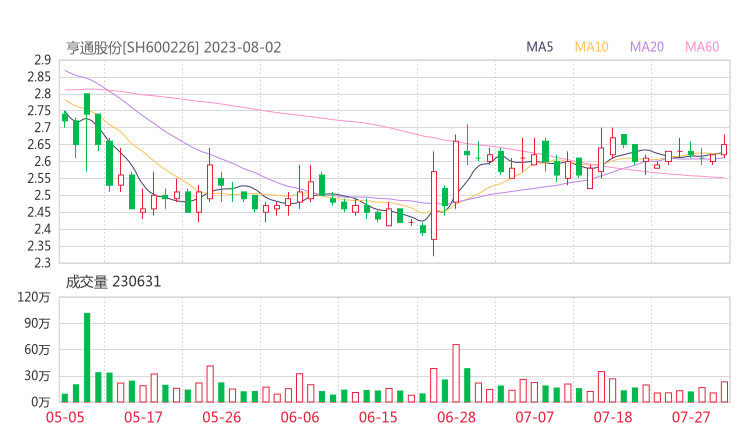Select the 06-15 date label
The image size is (740, 440).
click(378, 417)
